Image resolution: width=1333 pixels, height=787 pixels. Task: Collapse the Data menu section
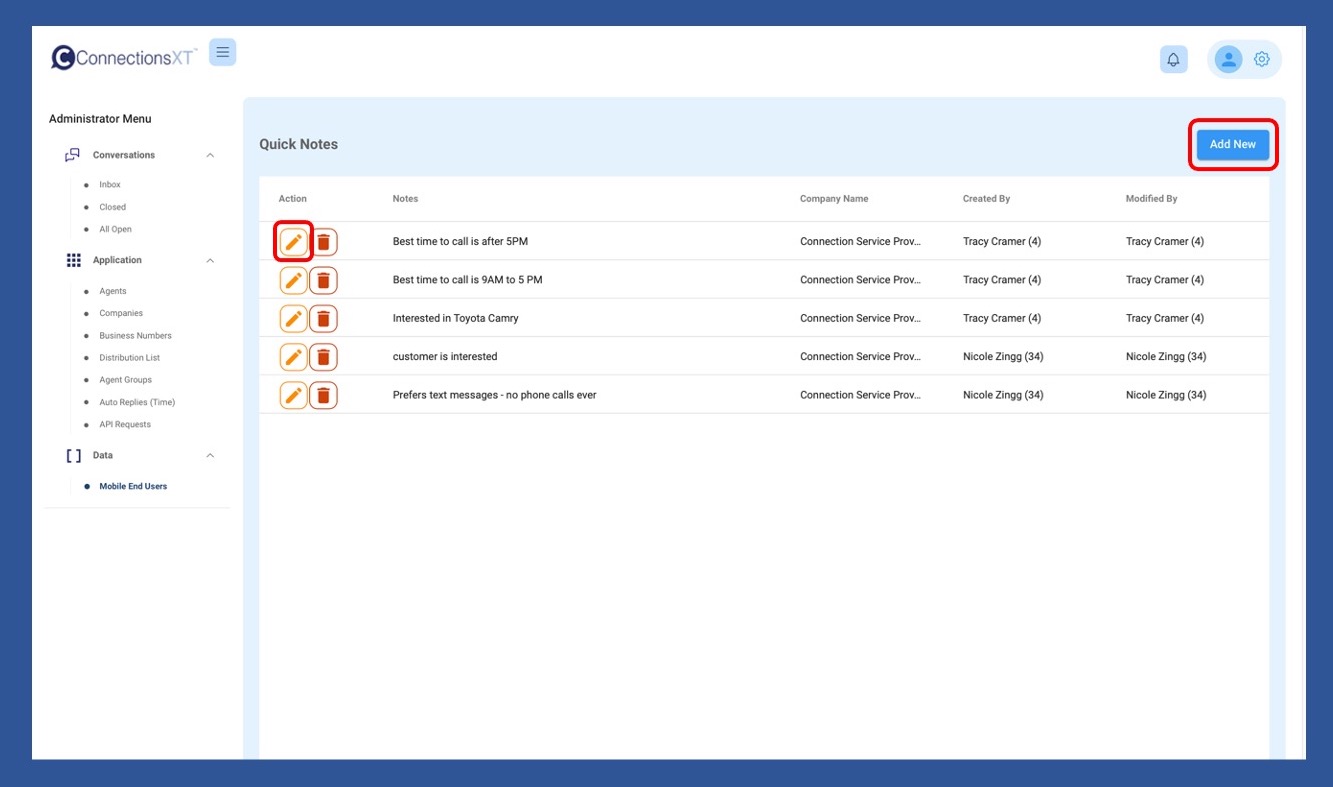pyautogui.click(x=210, y=456)
